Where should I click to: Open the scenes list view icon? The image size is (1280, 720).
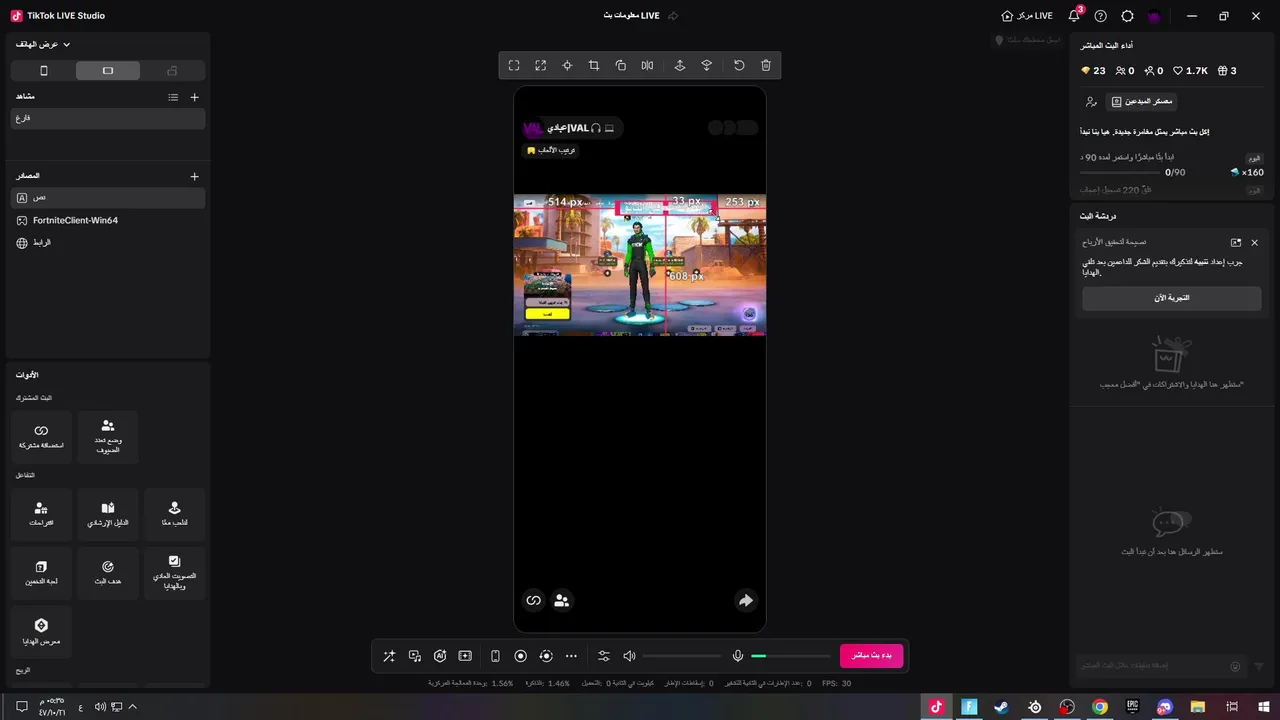pos(173,97)
